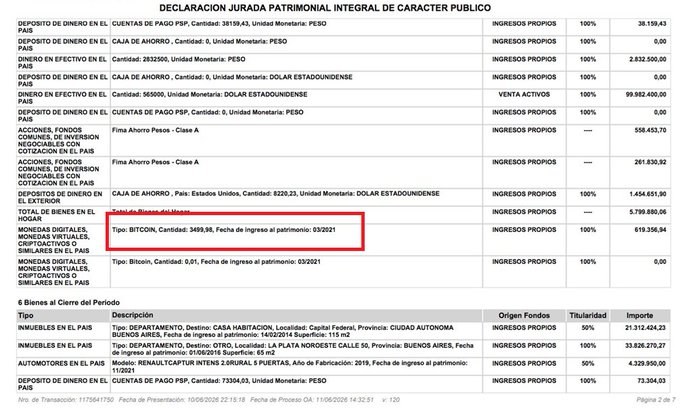Click 'Cantidad: 2832500, Unidad Monetaria: PESO' description
The image size is (680, 410).
(x=178, y=59)
